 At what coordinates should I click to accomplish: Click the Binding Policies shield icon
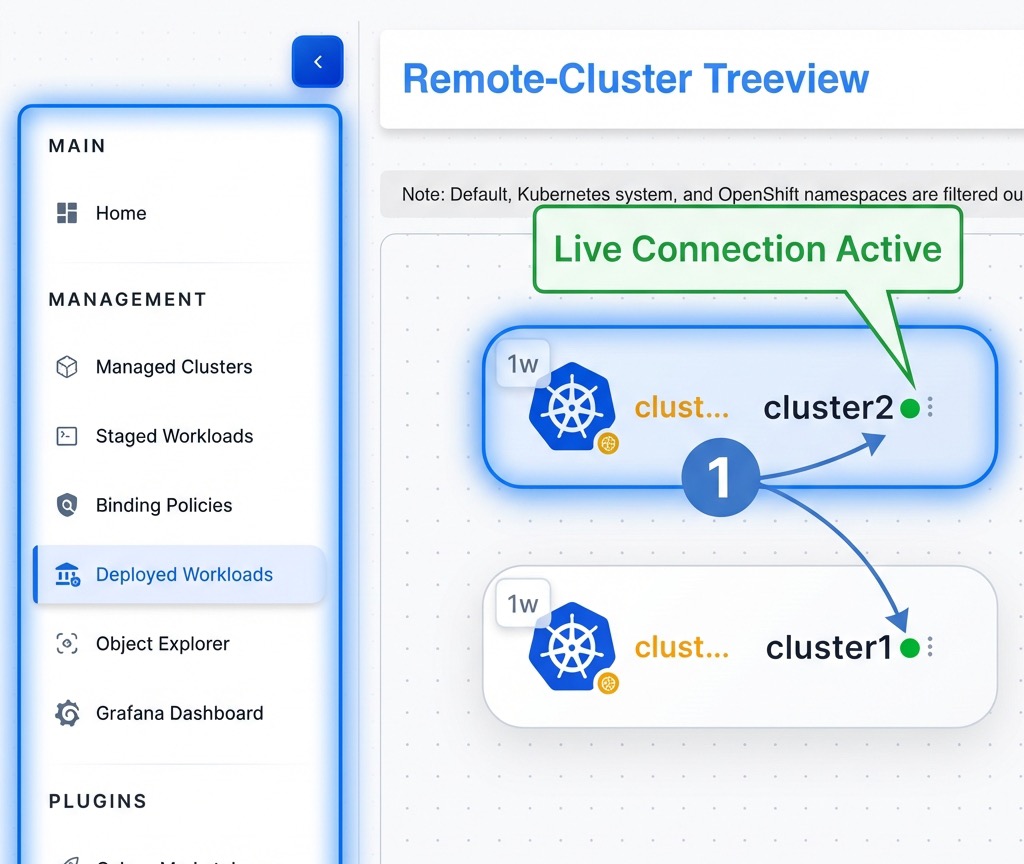[67, 505]
